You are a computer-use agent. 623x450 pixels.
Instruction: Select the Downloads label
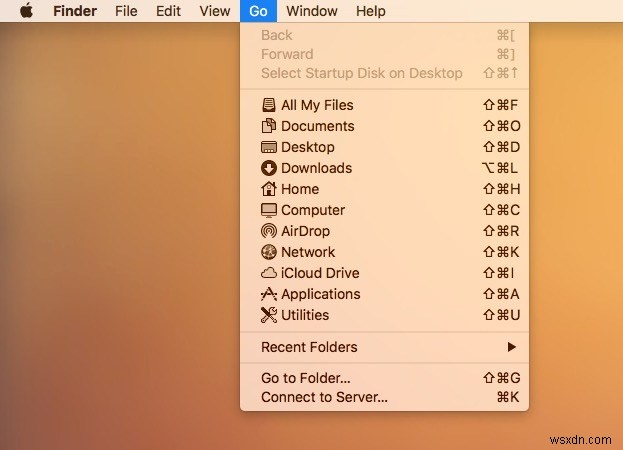point(316,168)
